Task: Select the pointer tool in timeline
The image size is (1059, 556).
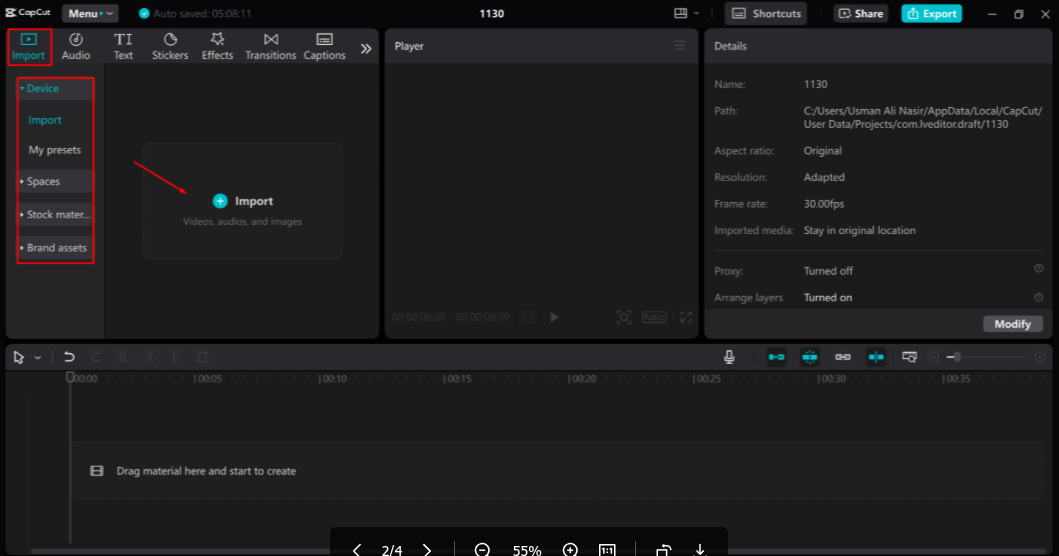Action: pyautogui.click(x=18, y=357)
